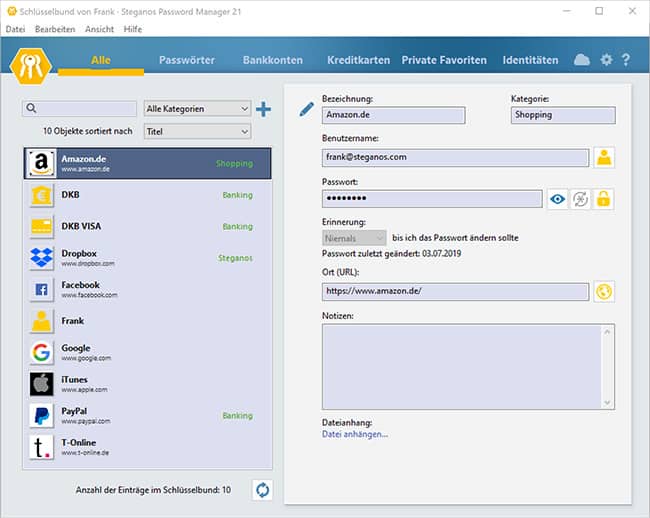Add a new entry with plus icon

pyautogui.click(x=263, y=109)
